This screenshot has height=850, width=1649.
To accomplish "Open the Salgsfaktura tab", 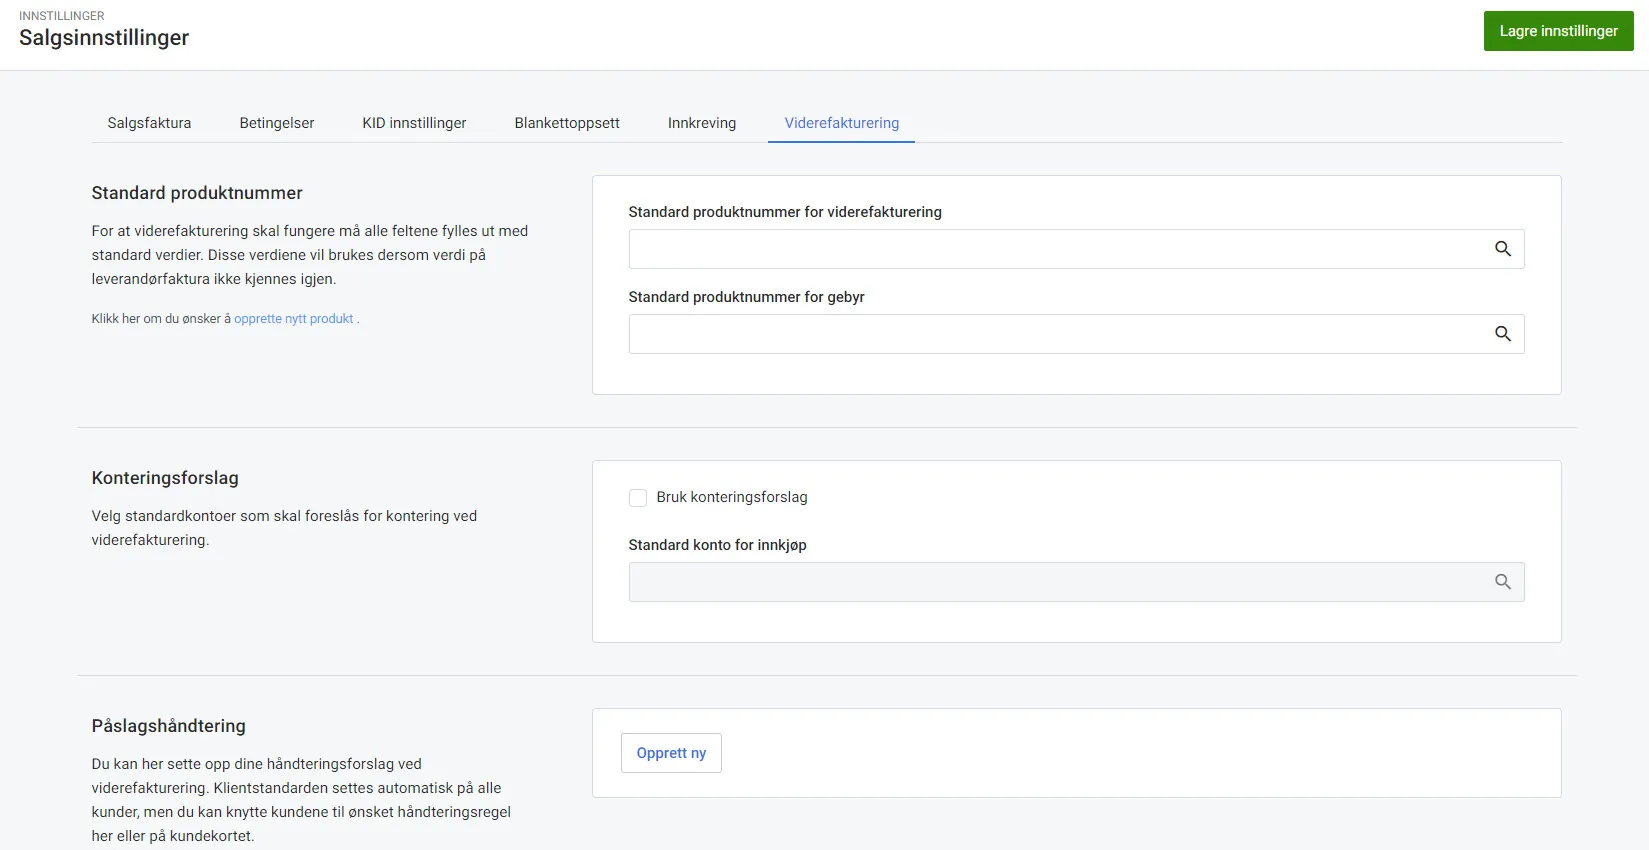I will click(x=149, y=123).
